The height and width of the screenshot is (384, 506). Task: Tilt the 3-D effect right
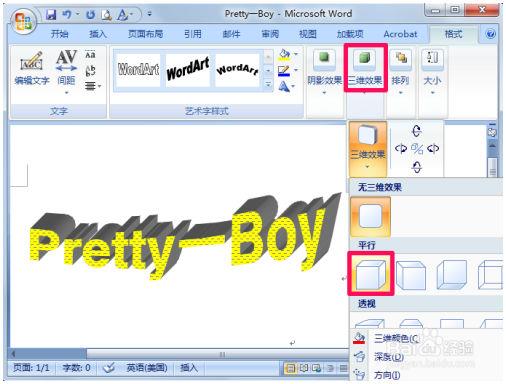(433, 148)
